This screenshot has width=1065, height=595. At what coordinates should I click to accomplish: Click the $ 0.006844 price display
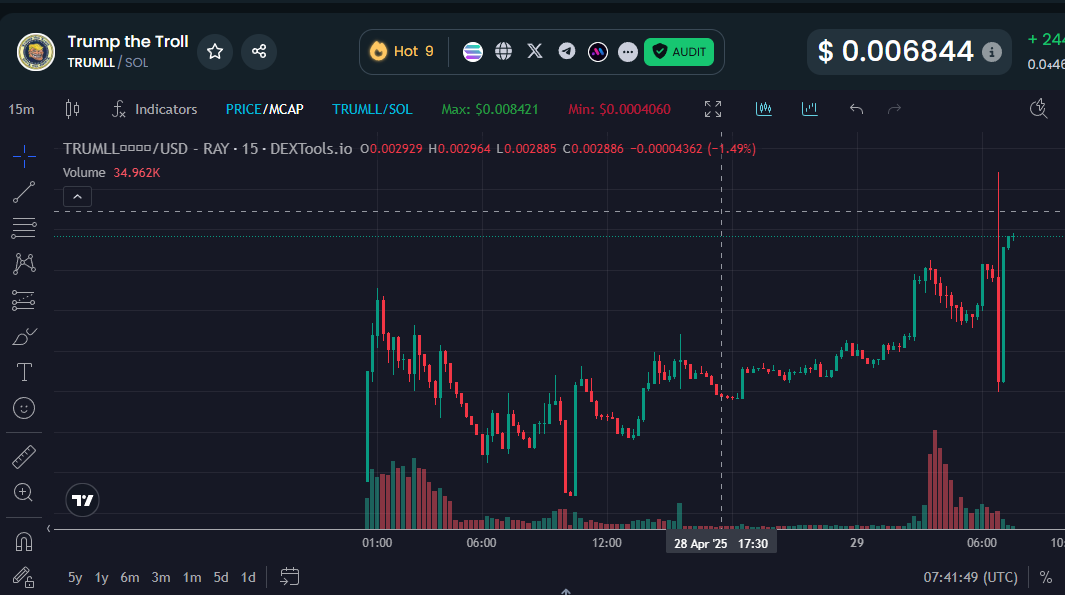[x=895, y=52]
